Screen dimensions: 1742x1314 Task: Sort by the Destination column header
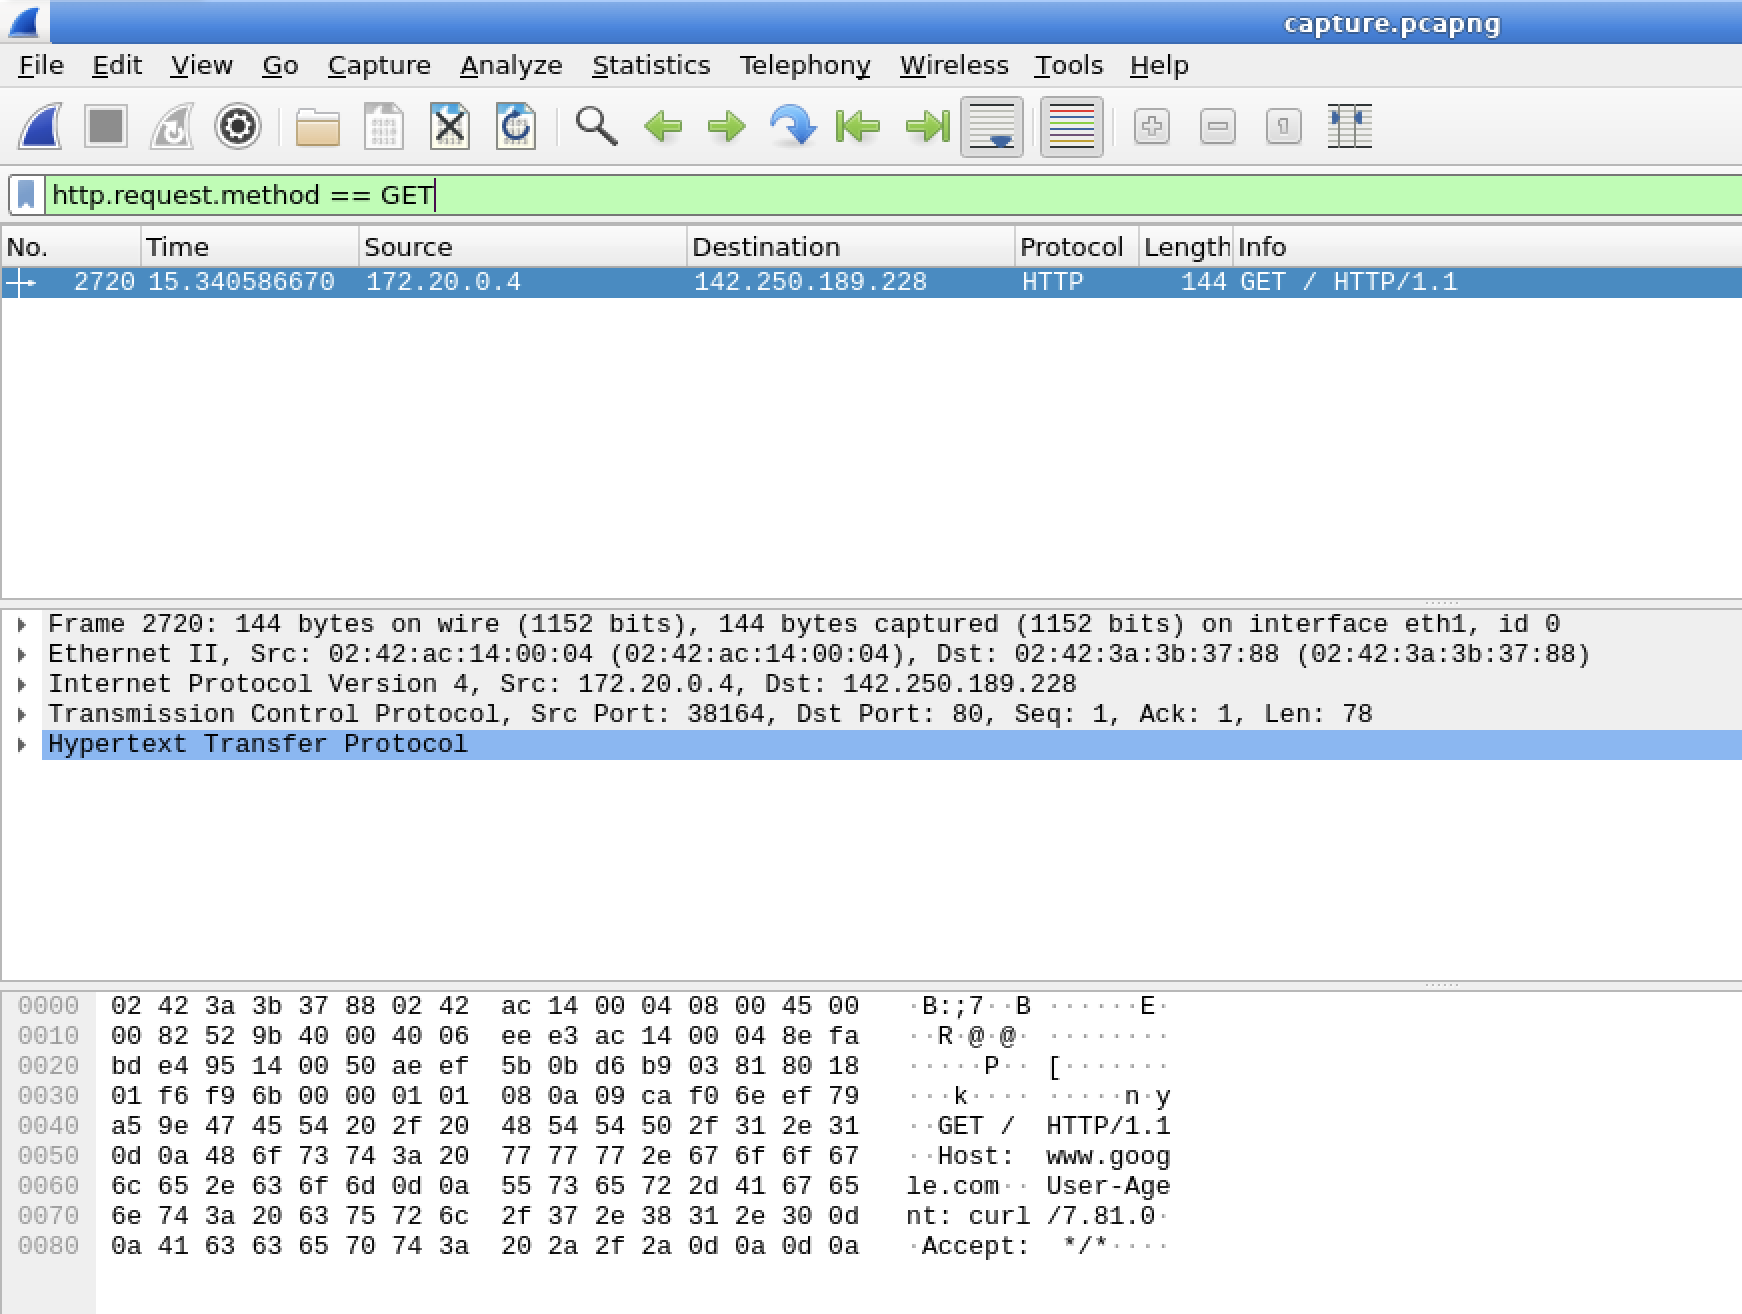850,247
